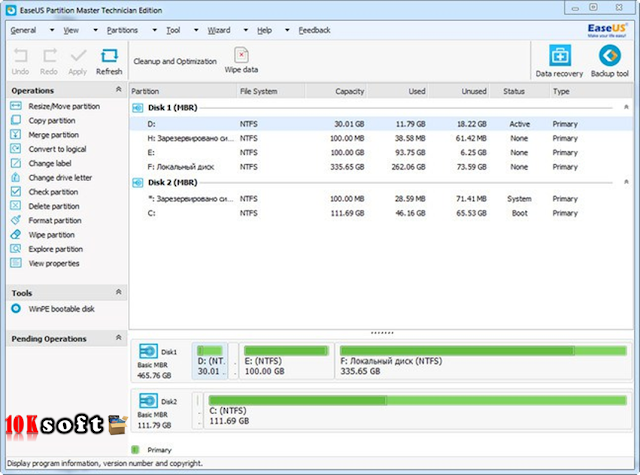Click the Apply checkmark icon
The height and width of the screenshot is (475, 640).
[78, 55]
